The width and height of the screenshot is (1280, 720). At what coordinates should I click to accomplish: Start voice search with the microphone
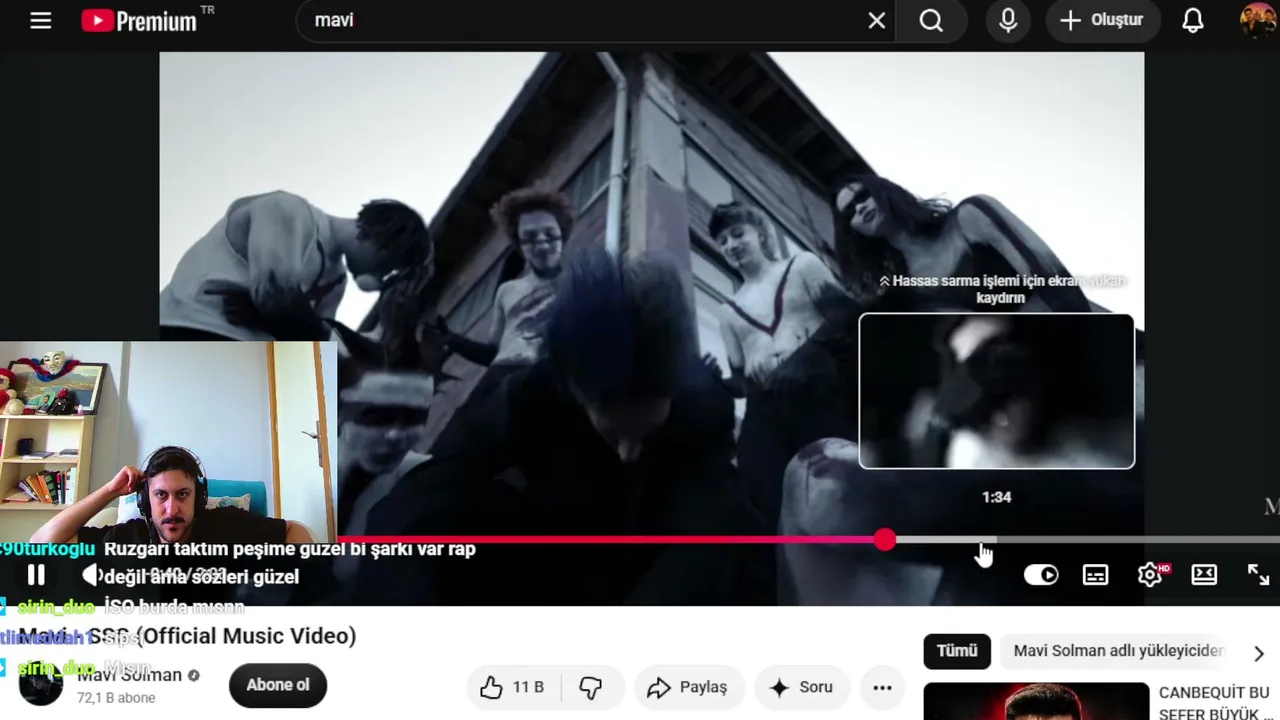[x=1008, y=21]
